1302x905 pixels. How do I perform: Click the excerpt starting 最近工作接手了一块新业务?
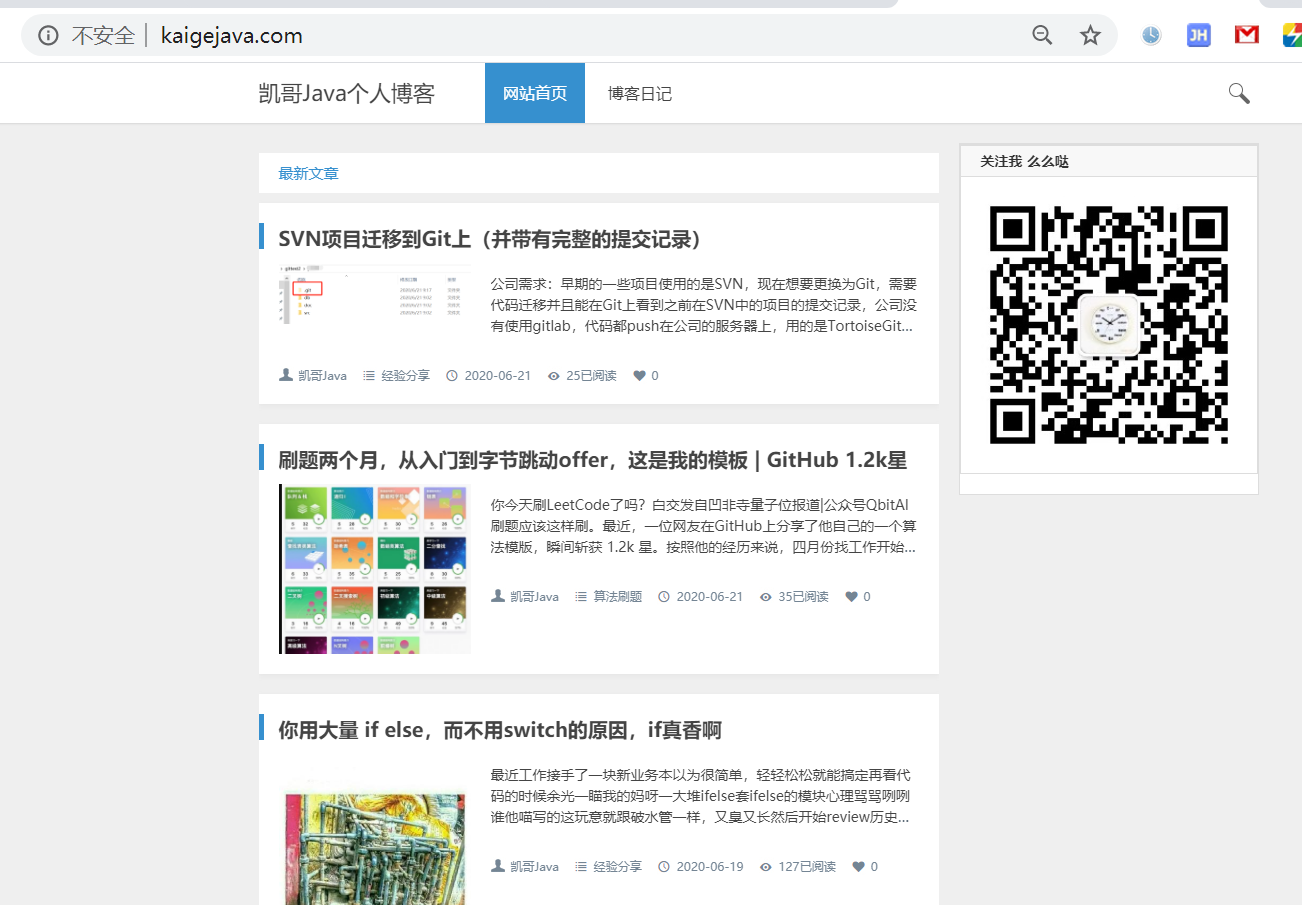pos(700,796)
